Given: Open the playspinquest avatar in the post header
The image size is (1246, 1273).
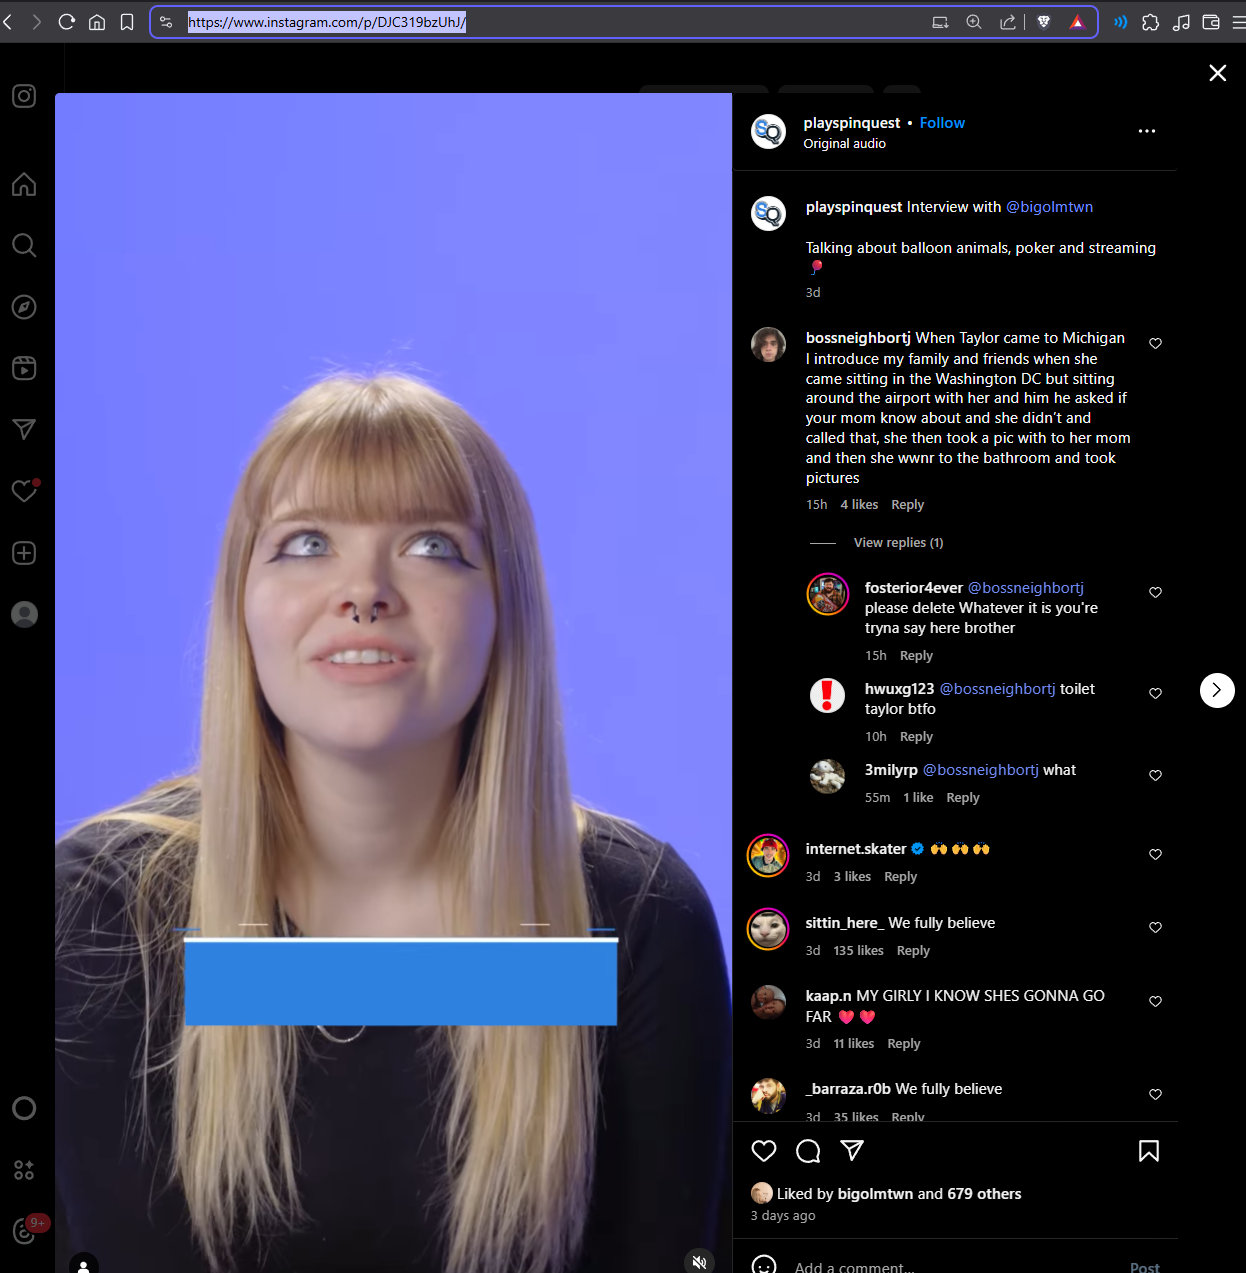Looking at the screenshot, I should pos(768,131).
